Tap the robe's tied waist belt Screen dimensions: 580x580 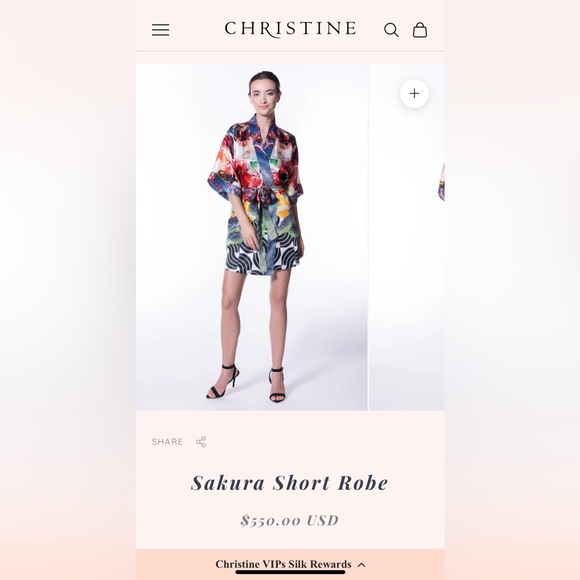click(x=264, y=192)
